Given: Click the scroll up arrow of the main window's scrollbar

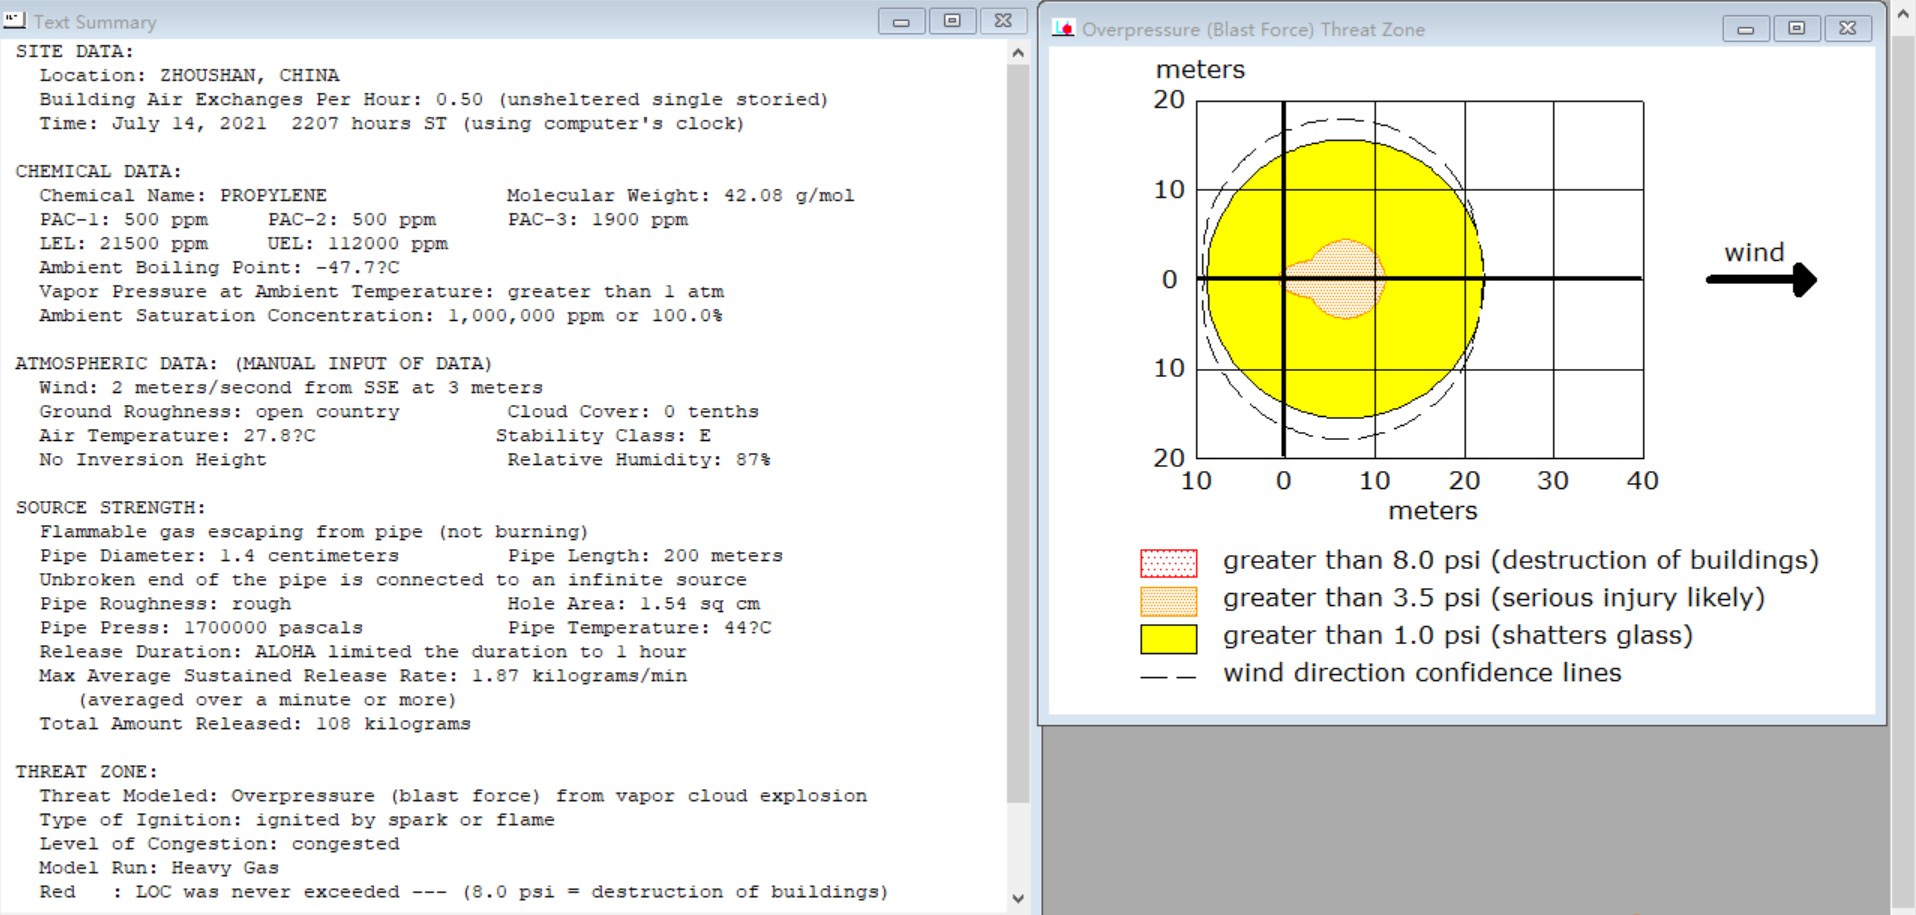Looking at the screenshot, I should tap(1903, 15).
